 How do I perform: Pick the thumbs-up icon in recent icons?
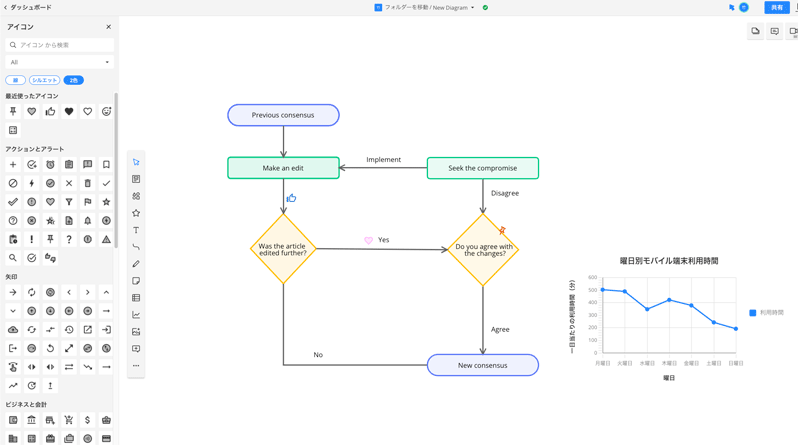tap(50, 112)
